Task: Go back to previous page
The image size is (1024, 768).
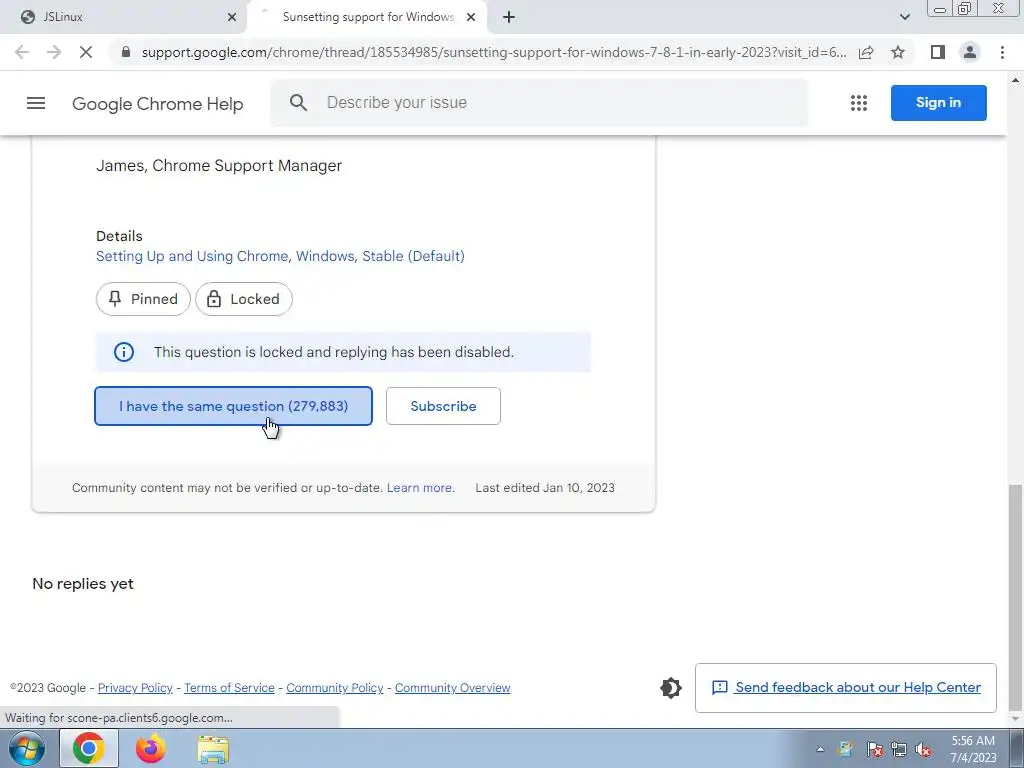Action: pos(22,52)
